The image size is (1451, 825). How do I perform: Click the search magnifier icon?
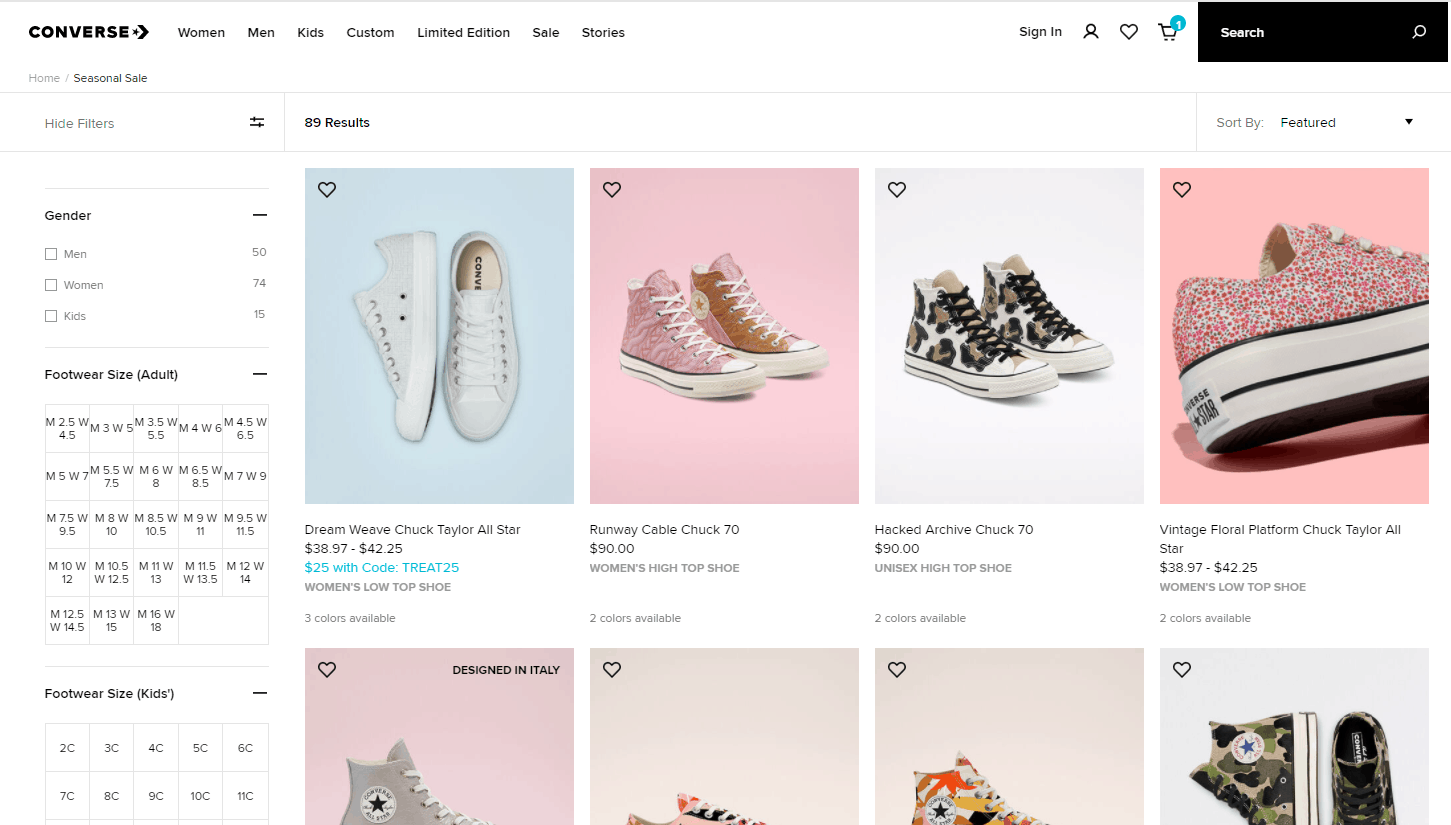point(1419,32)
